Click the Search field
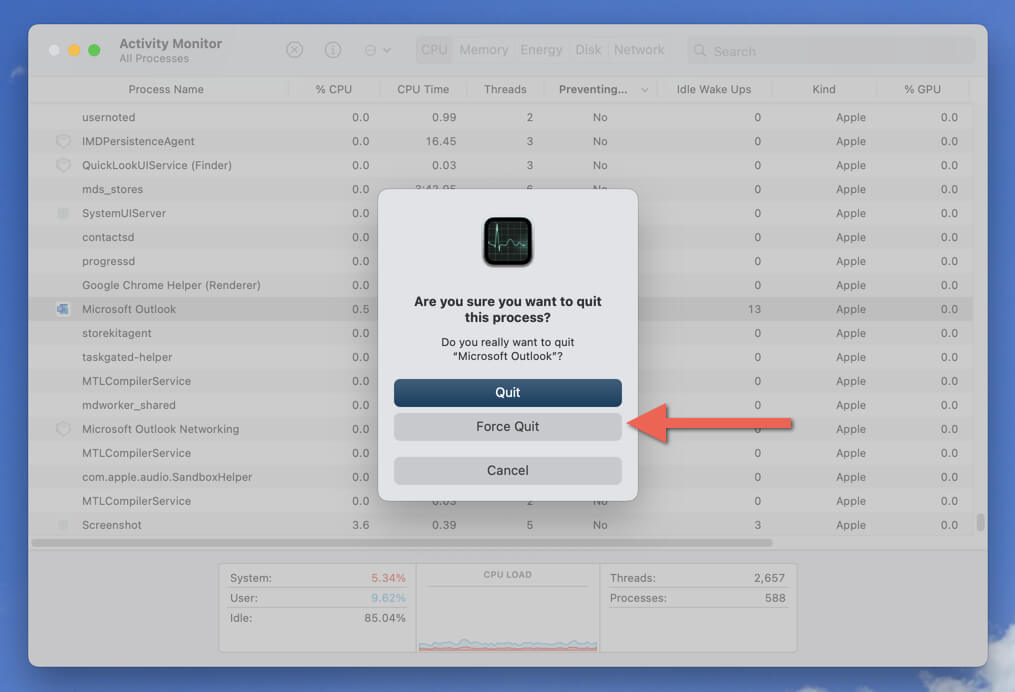This screenshot has height=692, width=1015. [831, 50]
